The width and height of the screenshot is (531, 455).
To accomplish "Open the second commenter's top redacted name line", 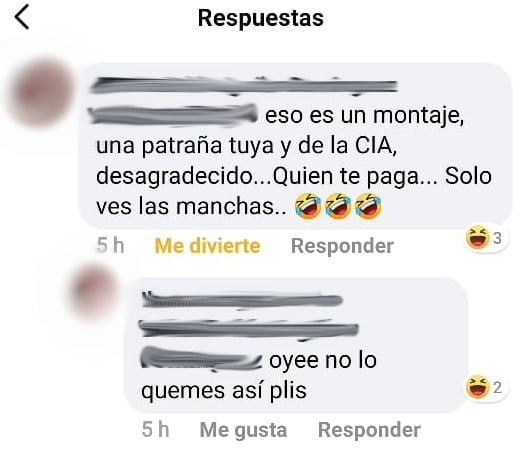I will 242,300.
